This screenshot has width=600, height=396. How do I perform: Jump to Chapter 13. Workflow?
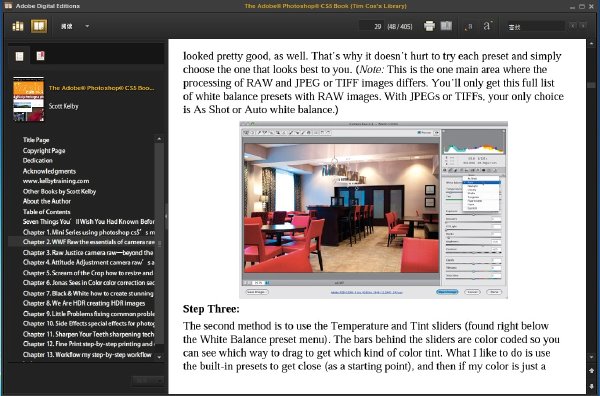[x=87, y=355]
